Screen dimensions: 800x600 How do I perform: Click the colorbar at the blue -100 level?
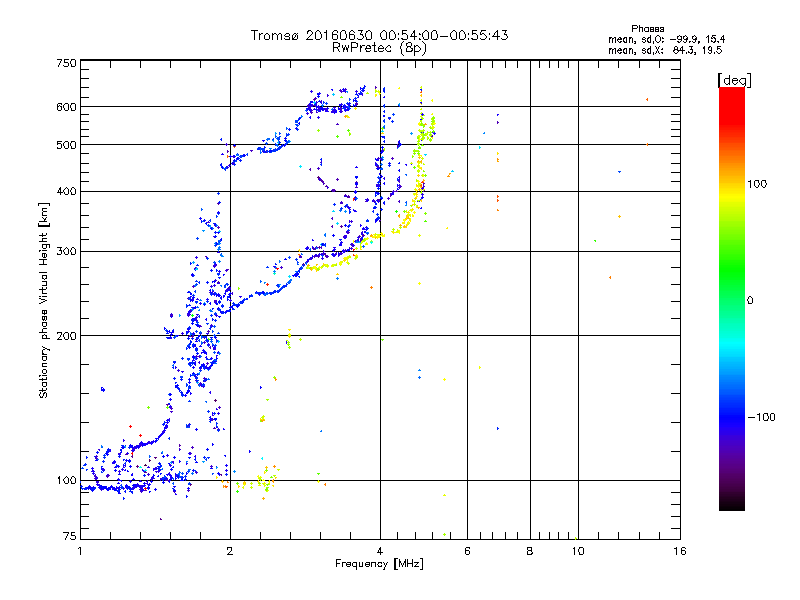732,417
